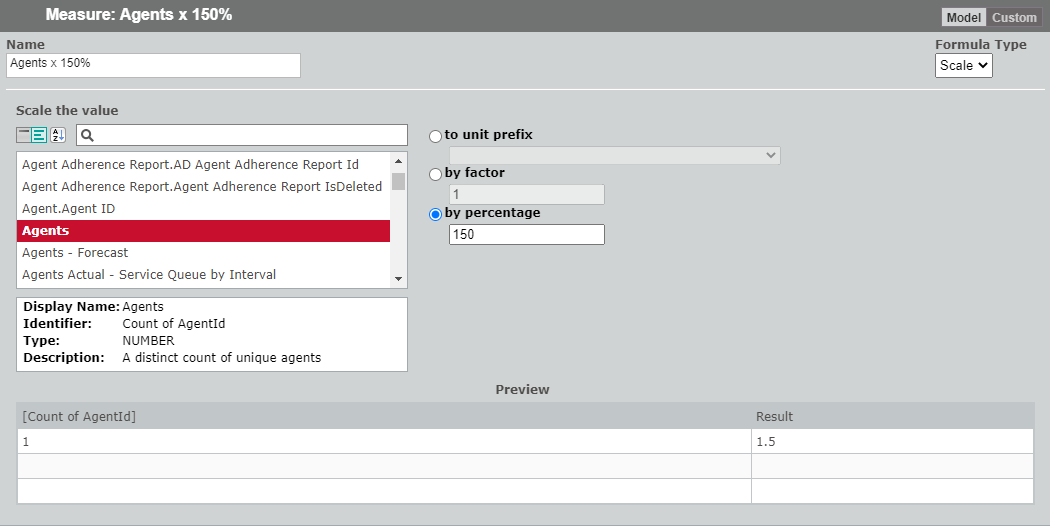Viewport: 1050px width, 526px height.
Task: Click the list scrollbar up arrow
Action: pos(398,161)
